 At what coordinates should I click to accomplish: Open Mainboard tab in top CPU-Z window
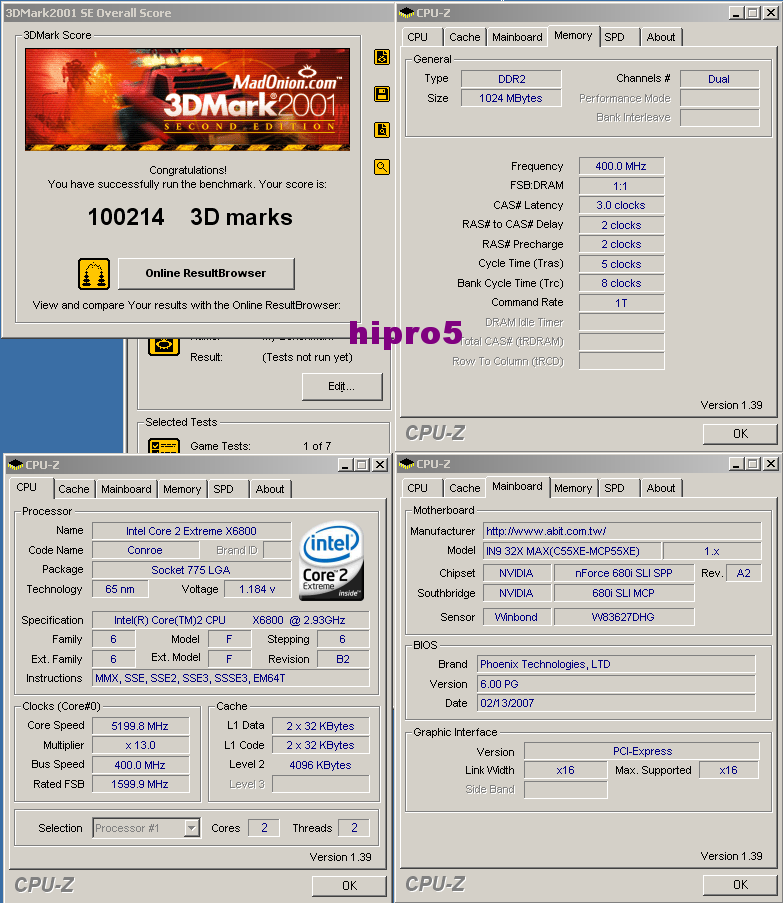[517, 37]
